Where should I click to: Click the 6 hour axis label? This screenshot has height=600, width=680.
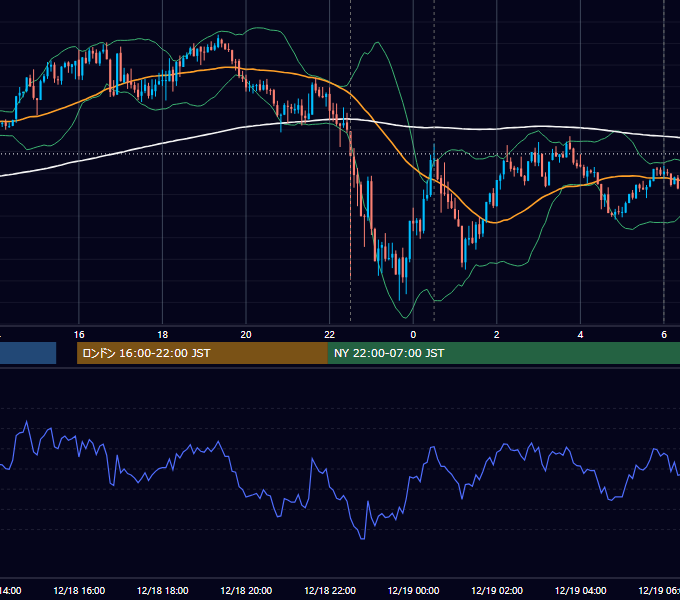tap(664, 335)
